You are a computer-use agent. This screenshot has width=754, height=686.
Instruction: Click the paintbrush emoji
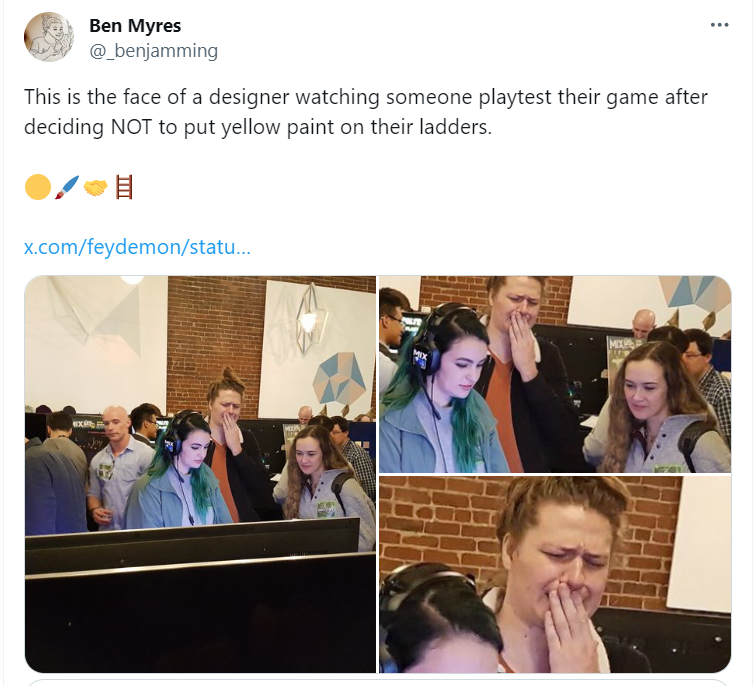pyautogui.click(x=67, y=187)
